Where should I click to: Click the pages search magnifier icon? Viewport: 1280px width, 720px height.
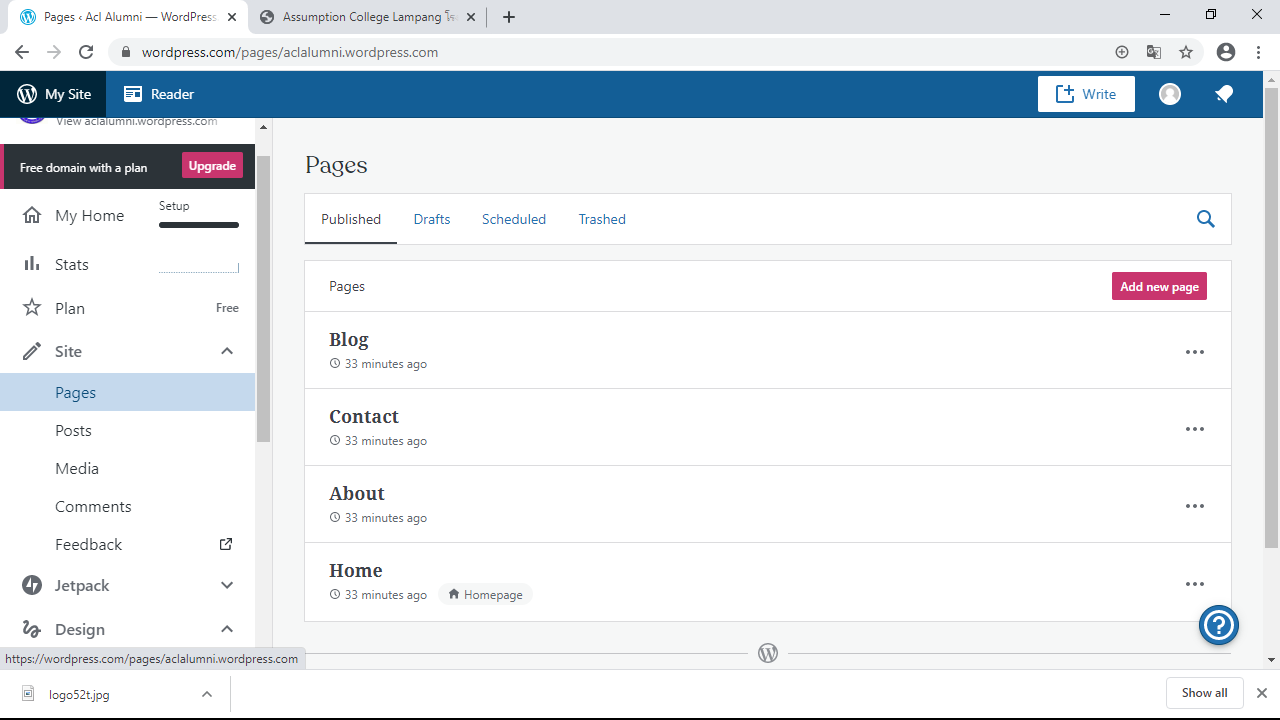point(1206,219)
